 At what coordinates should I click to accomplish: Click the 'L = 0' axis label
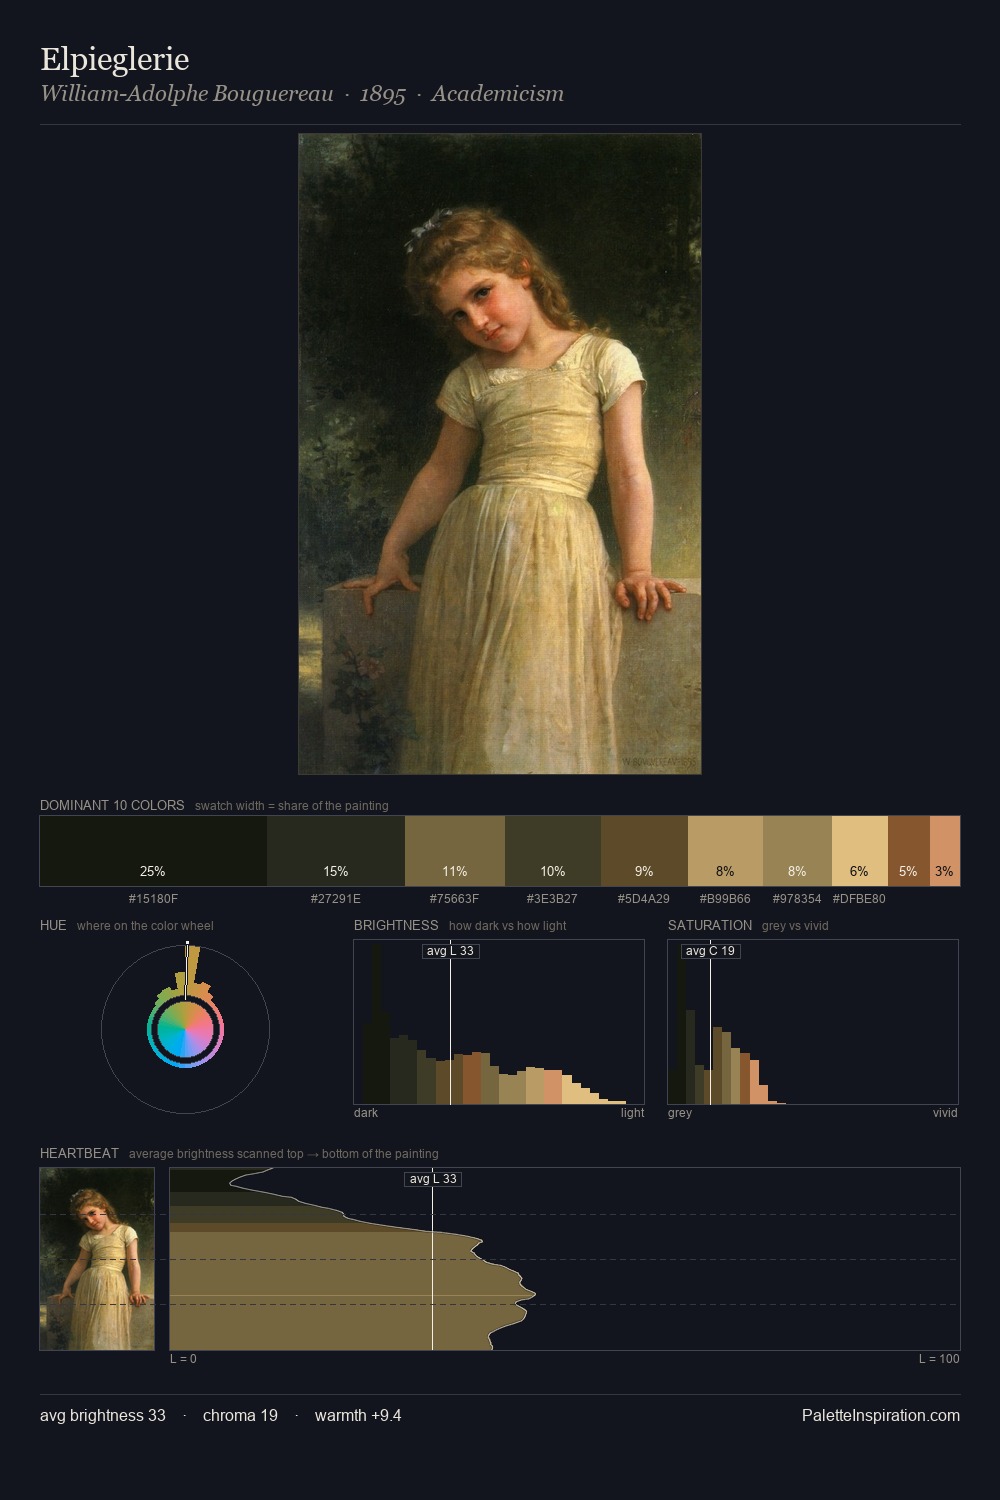(x=183, y=1359)
